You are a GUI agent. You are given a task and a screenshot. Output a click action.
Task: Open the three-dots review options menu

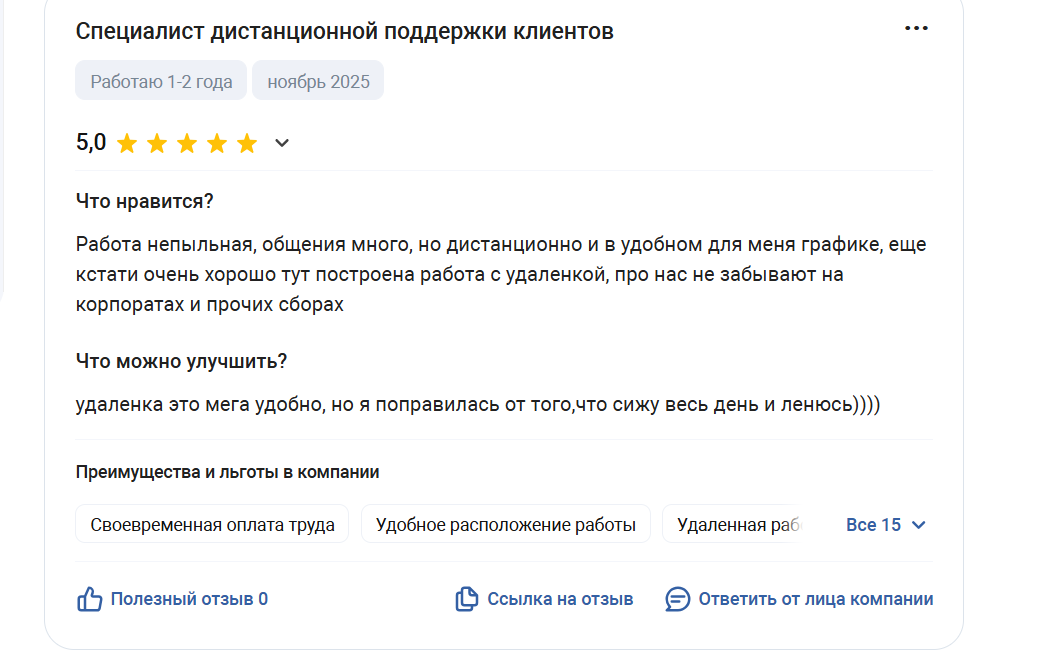tap(916, 29)
